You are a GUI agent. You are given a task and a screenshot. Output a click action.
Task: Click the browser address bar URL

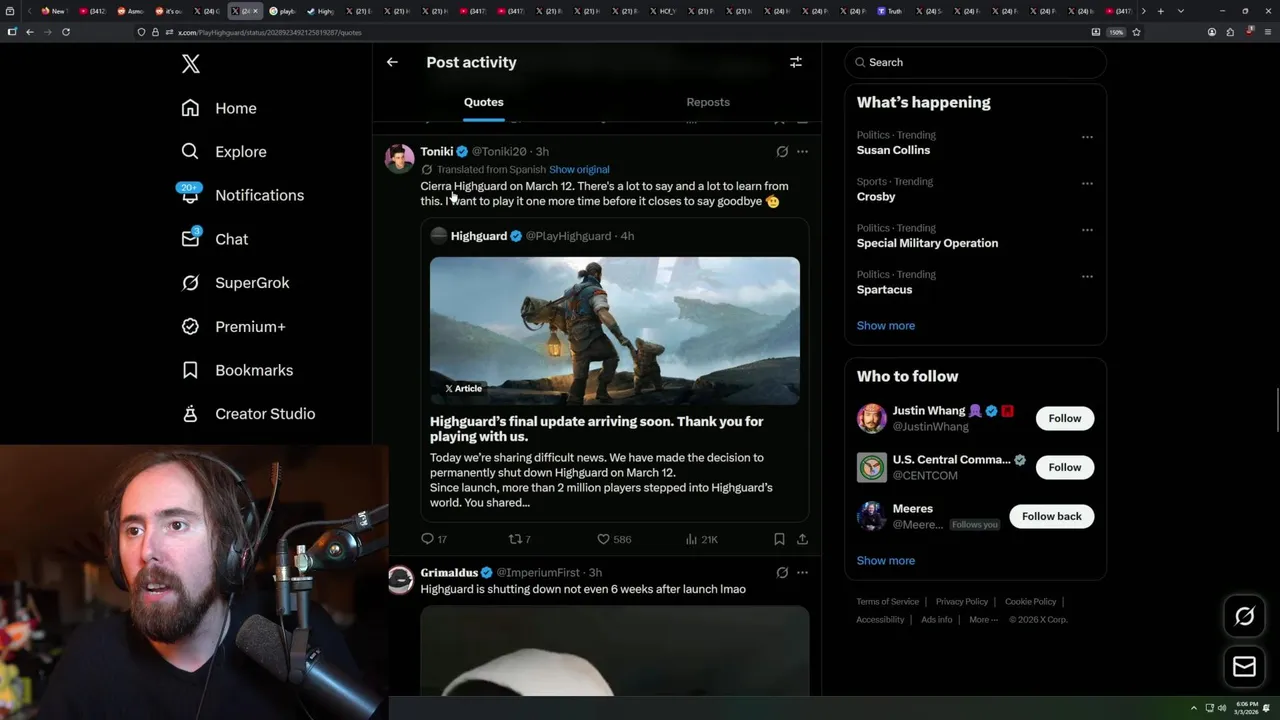pos(270,33)
